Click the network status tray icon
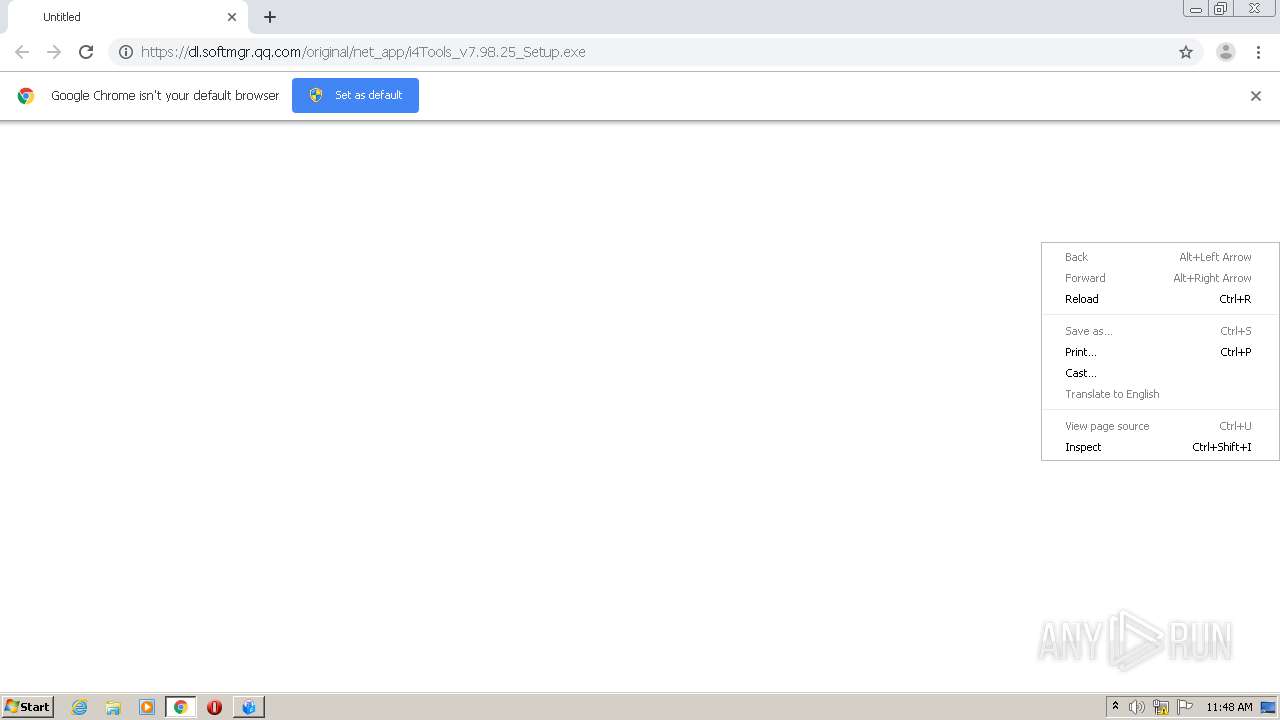 pos(1161,707)
